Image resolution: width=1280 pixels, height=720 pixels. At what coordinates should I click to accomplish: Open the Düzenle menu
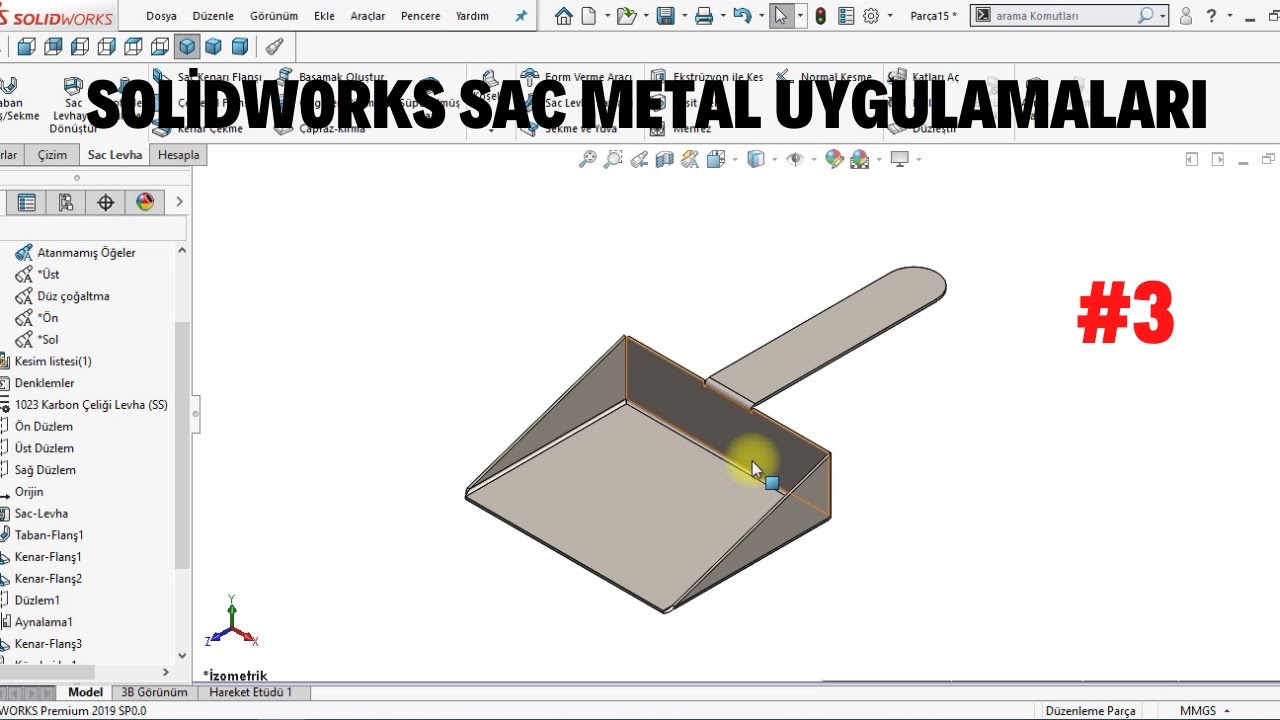[213, 16]
